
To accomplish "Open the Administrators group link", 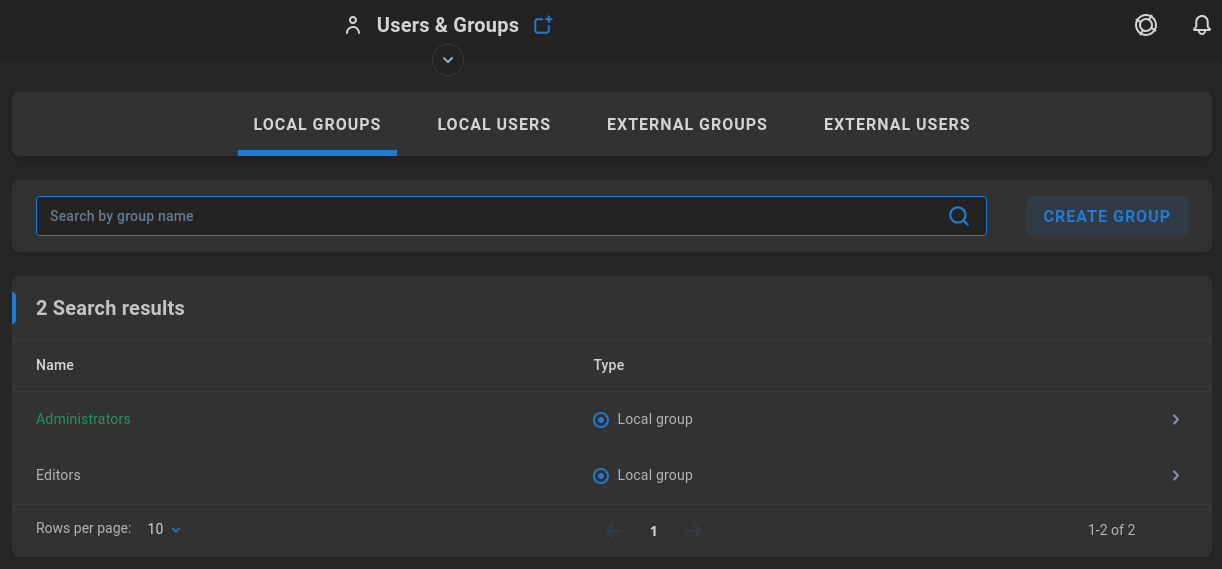I will pyautogui.click(x=83, y=419).
